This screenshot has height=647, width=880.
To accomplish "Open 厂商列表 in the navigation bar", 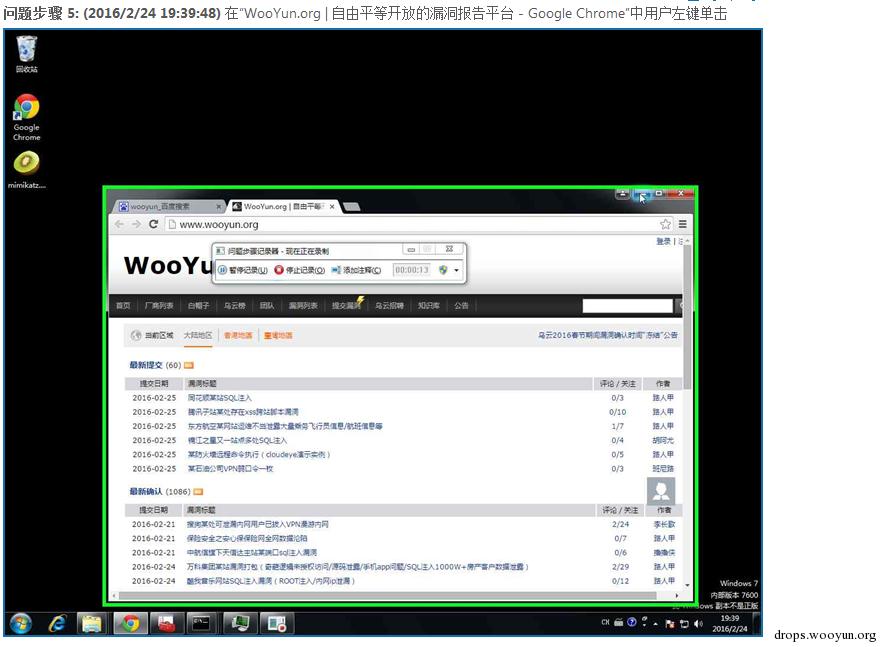I will (159, 305).
